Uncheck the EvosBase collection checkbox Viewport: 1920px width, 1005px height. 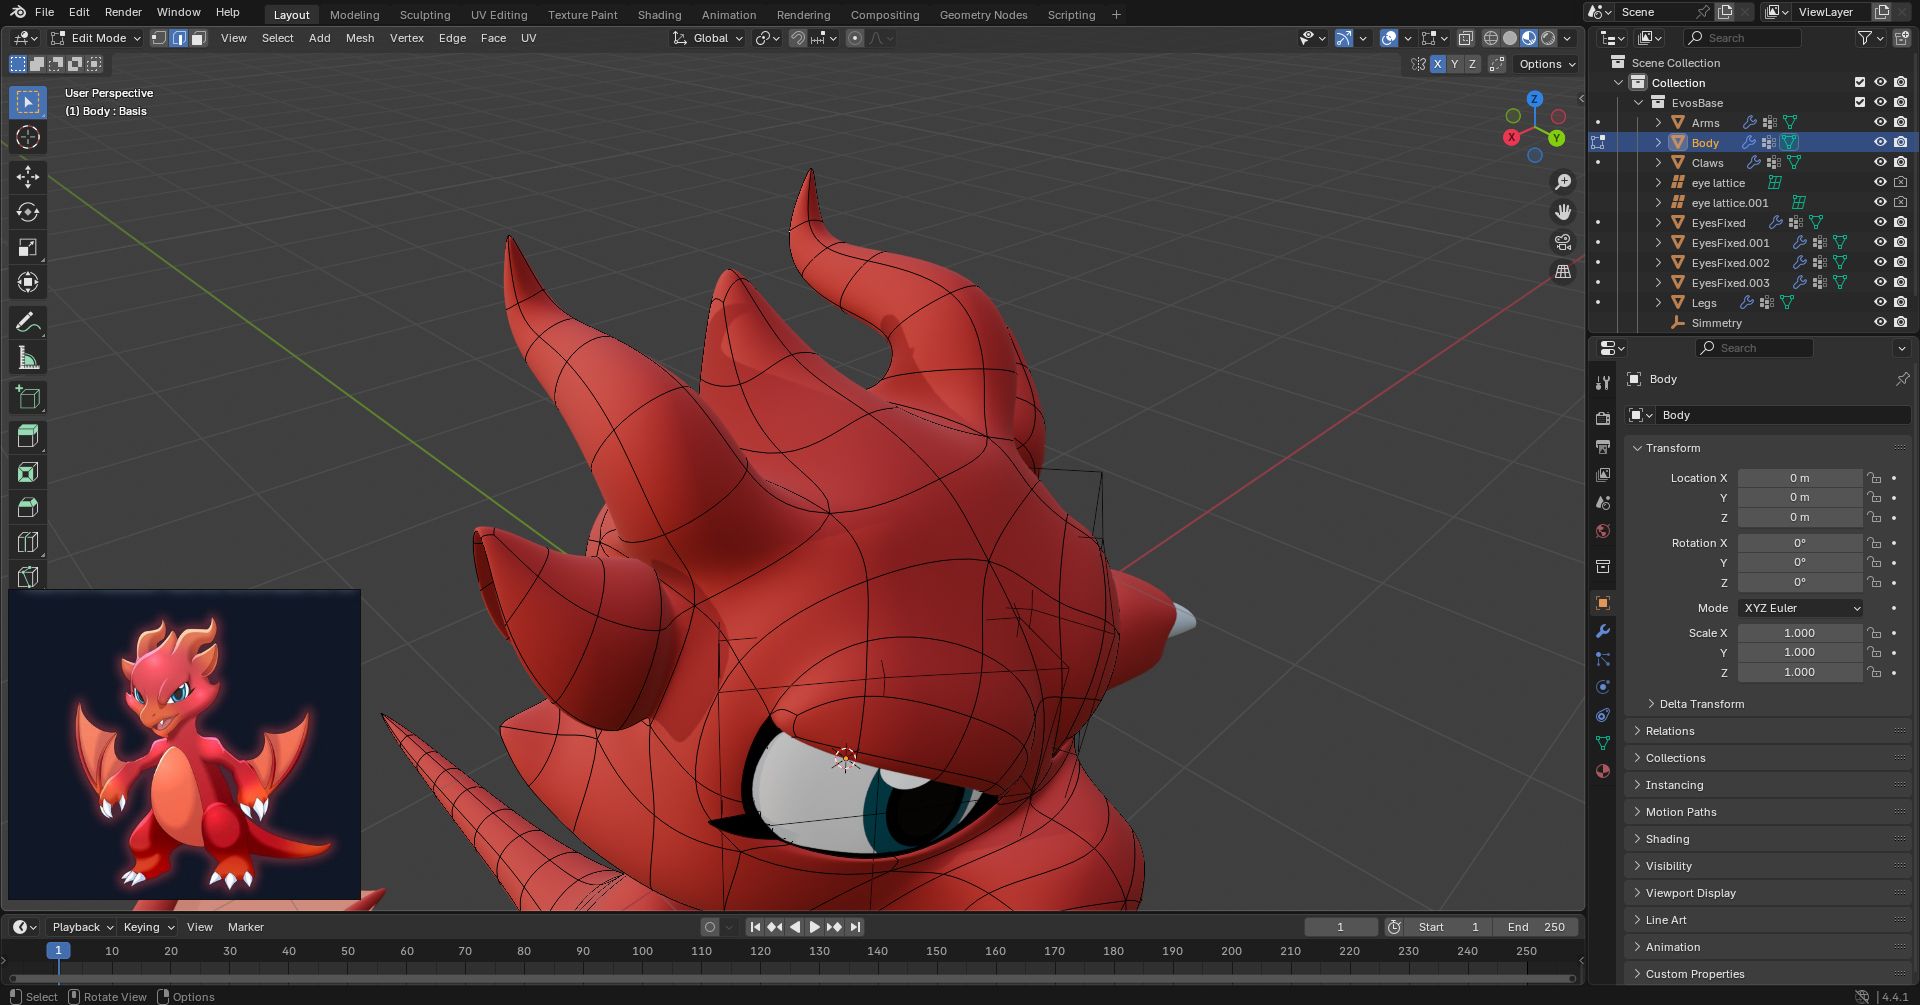coord(1860,102)
